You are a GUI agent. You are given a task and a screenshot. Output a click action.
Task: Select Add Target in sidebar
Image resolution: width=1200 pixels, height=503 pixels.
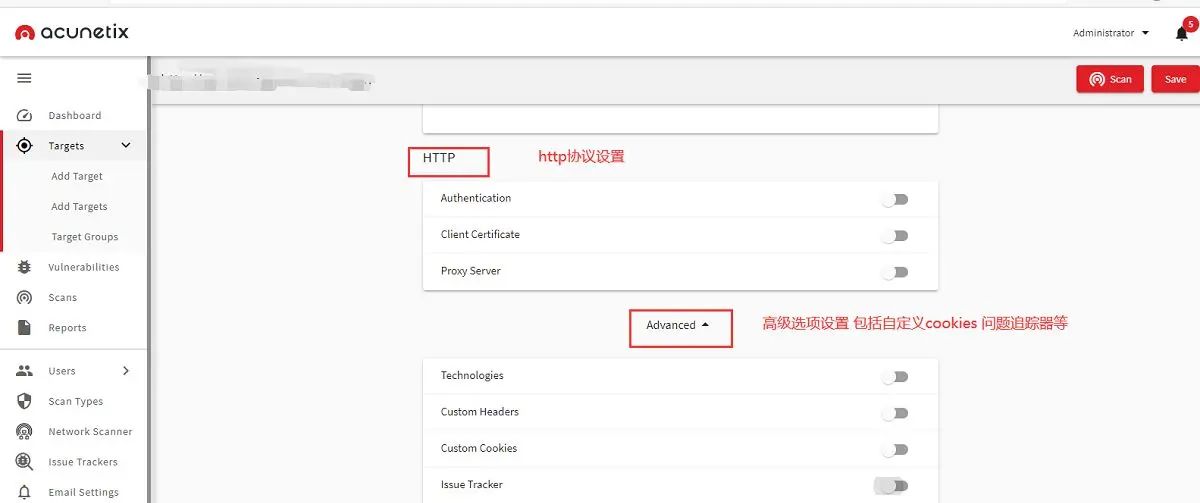point(77,176)
